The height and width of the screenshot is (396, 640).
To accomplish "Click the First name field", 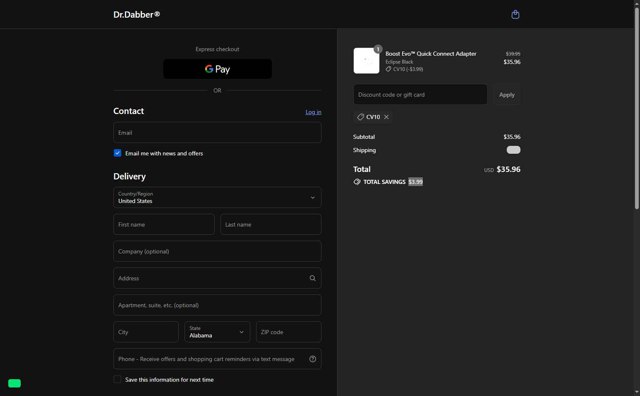I will click(164, 225).
